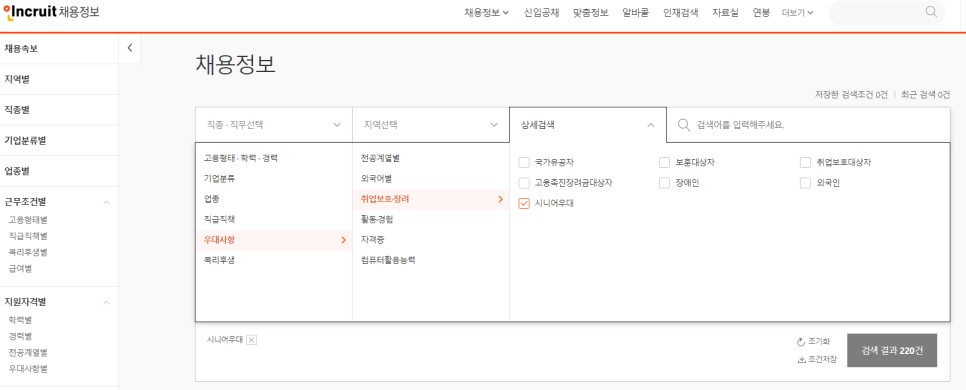Check the 장애인 checkbox
The image size is (966, 390).
[664, 183]
